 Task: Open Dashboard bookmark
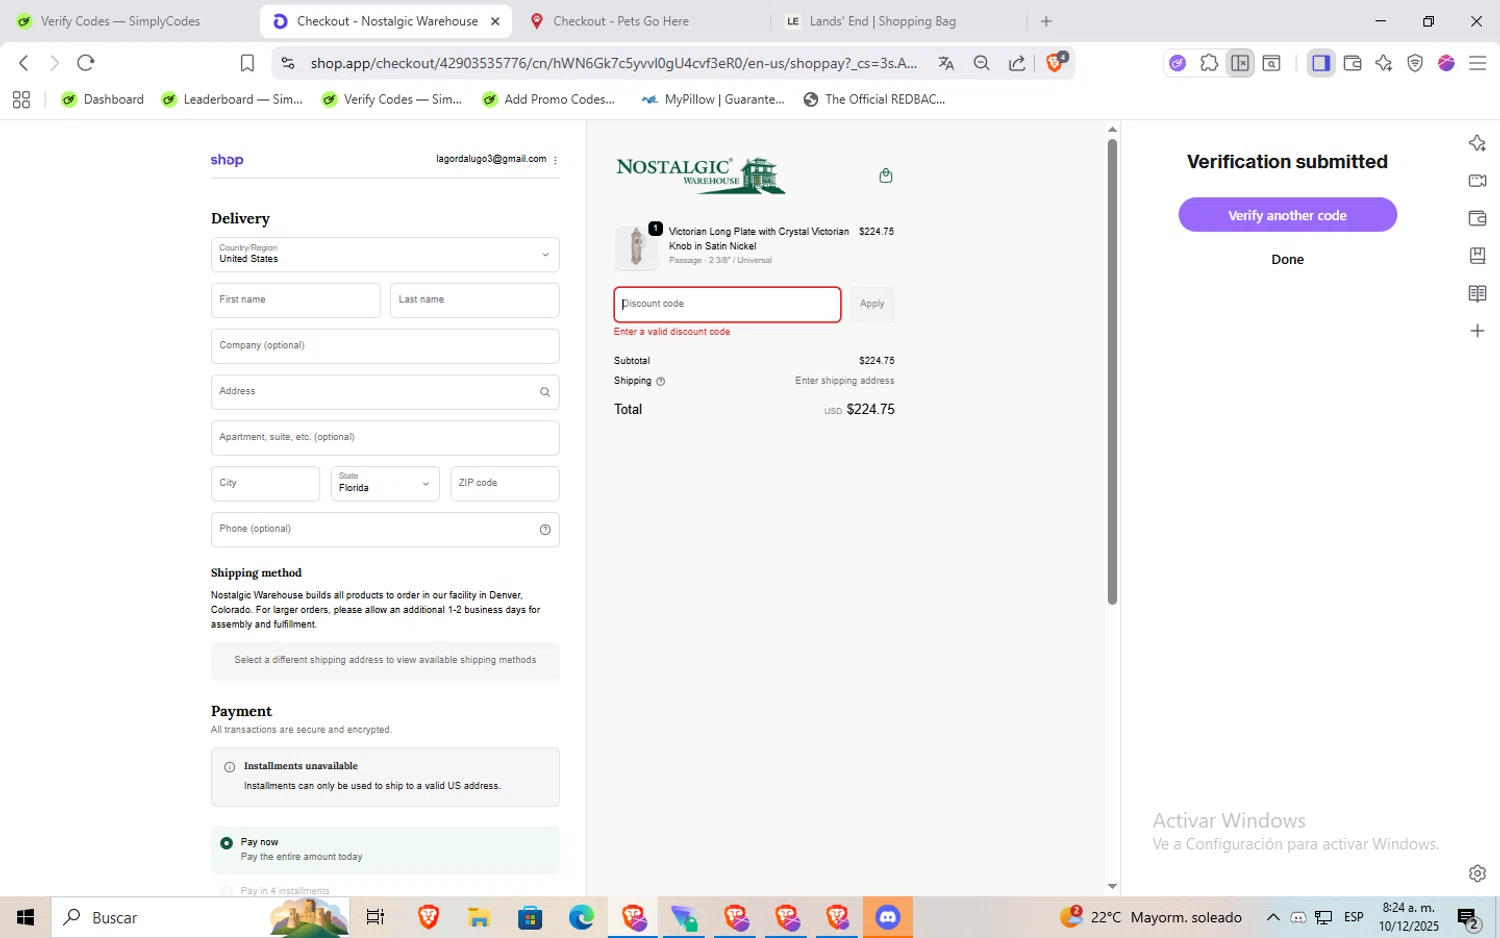tap(103, 99)
